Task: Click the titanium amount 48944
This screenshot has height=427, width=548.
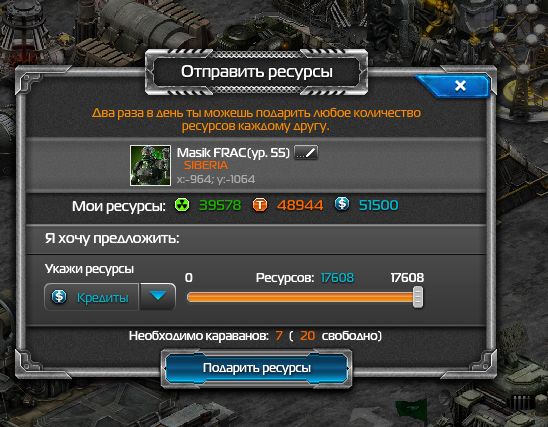Action: (300, 205)
